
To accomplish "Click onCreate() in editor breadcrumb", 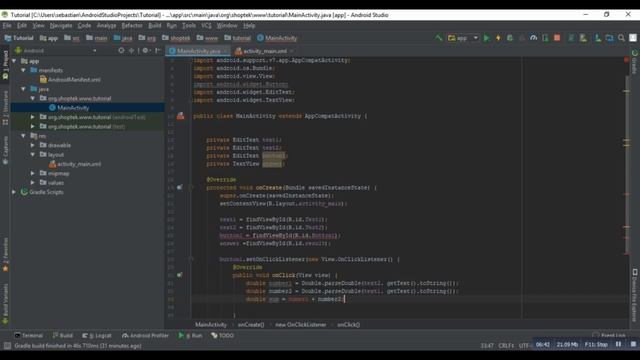I will click(x=251, y=325).
